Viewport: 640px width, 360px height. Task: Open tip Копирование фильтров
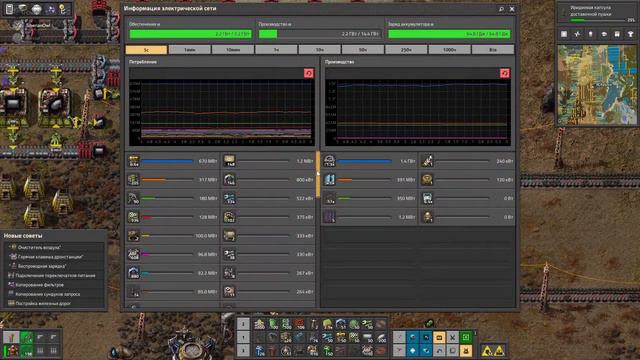(x=53, y=285)
